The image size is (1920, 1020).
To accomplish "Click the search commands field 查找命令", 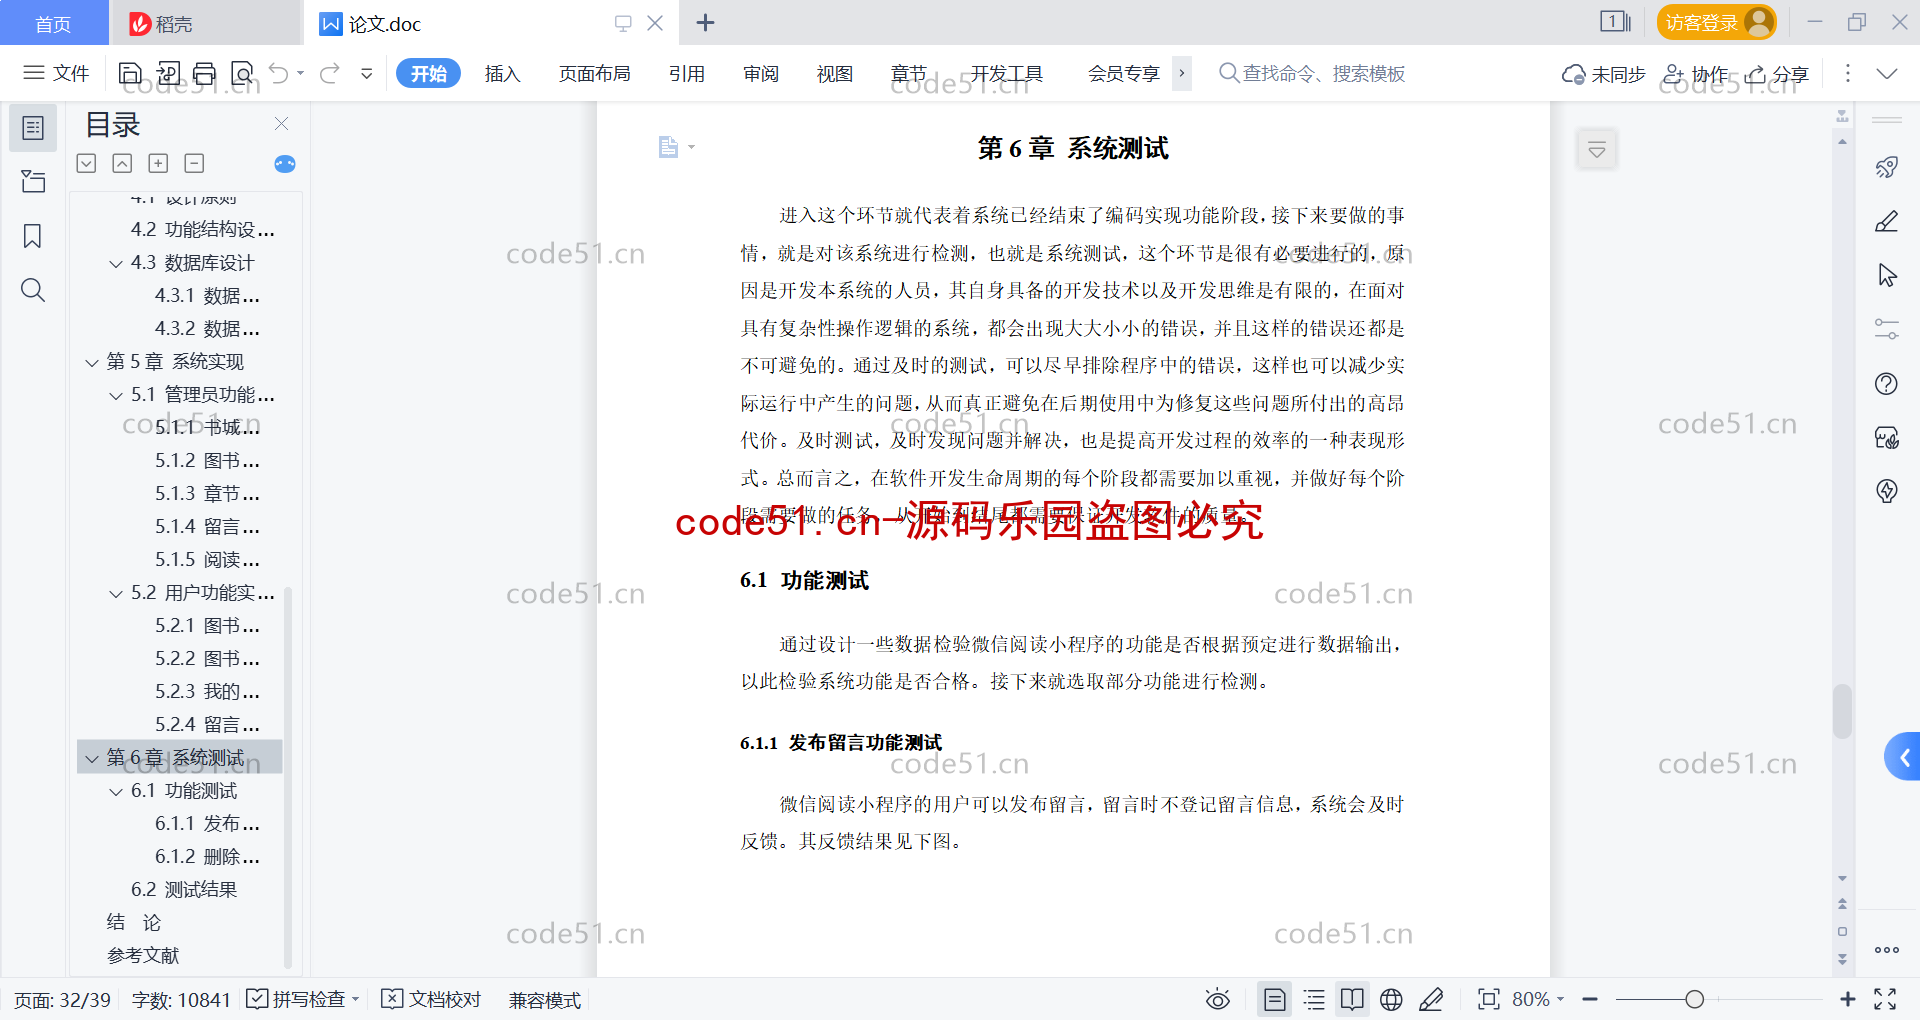I will [x=1313, y=73].
